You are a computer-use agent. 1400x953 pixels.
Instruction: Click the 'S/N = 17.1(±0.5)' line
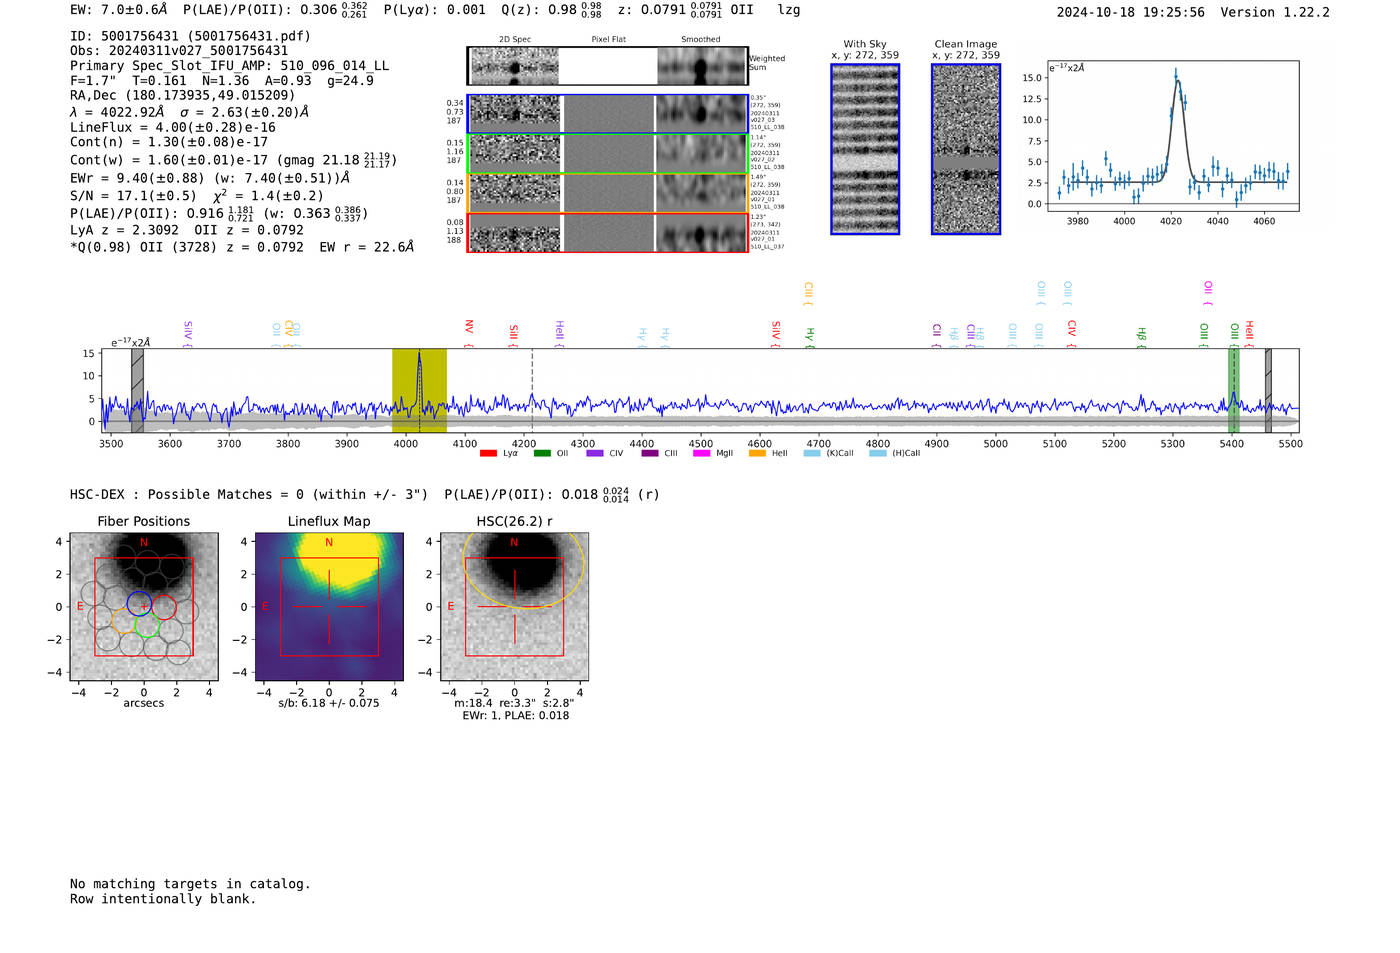[197, 196]
